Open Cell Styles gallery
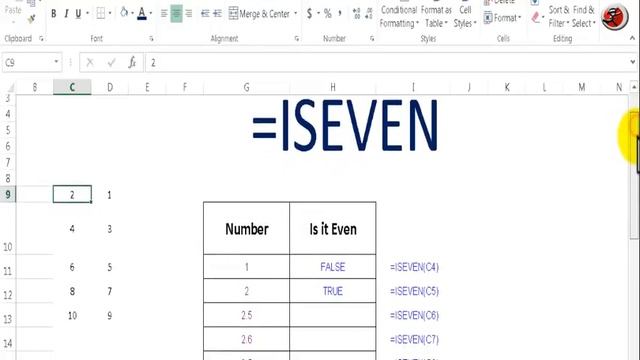Image resolution: width=640 pixels, height=360 pixels. pyautogui.click(x=465, y=16)
